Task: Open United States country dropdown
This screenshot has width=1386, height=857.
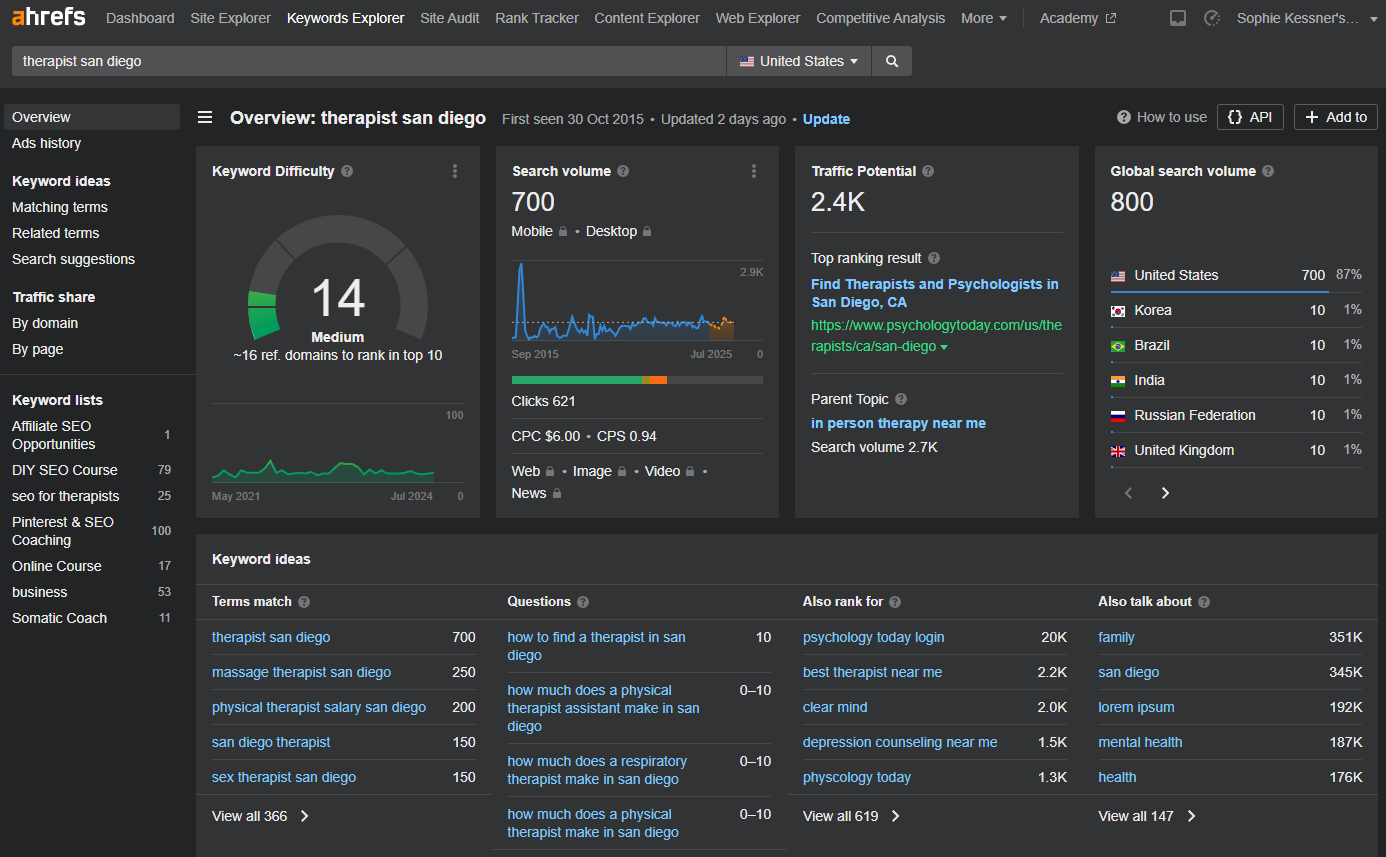Action: pos(799,61)
